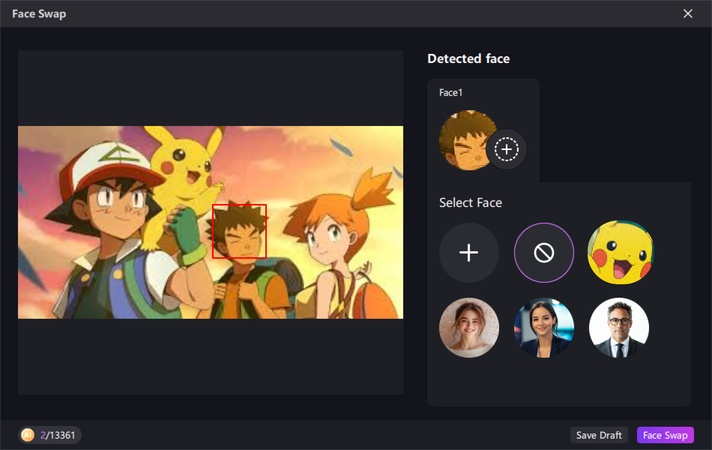Viewport: 712px width, 450px height.
Task: Upload new face with plus button
Action: tap(469, 253)
